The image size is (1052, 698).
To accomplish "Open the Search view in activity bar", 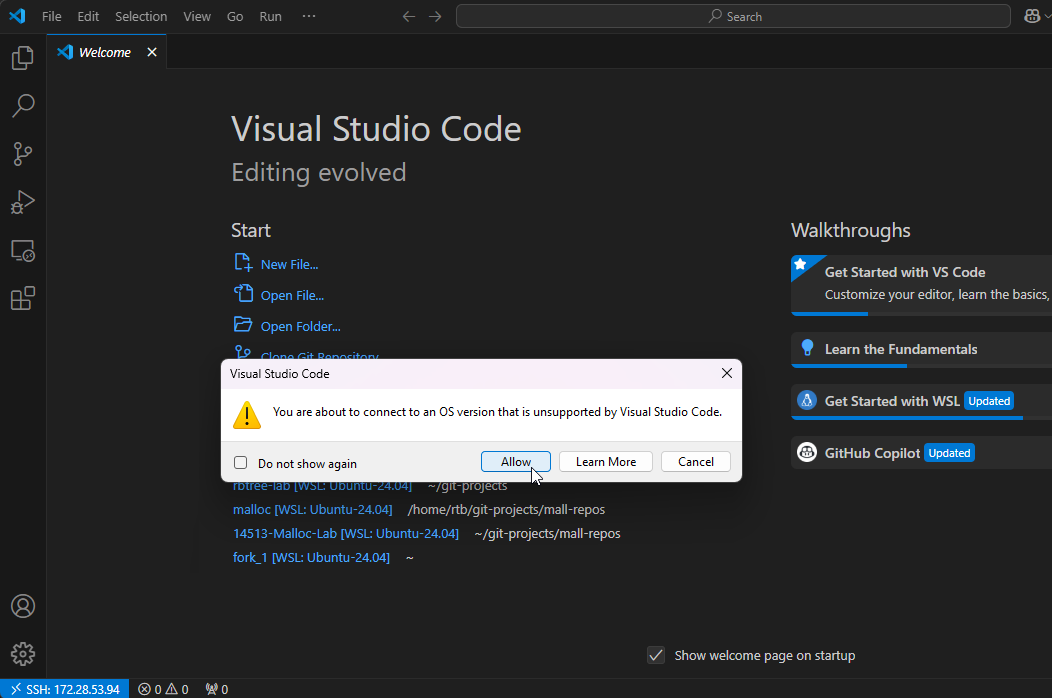I will coord(23,106).
